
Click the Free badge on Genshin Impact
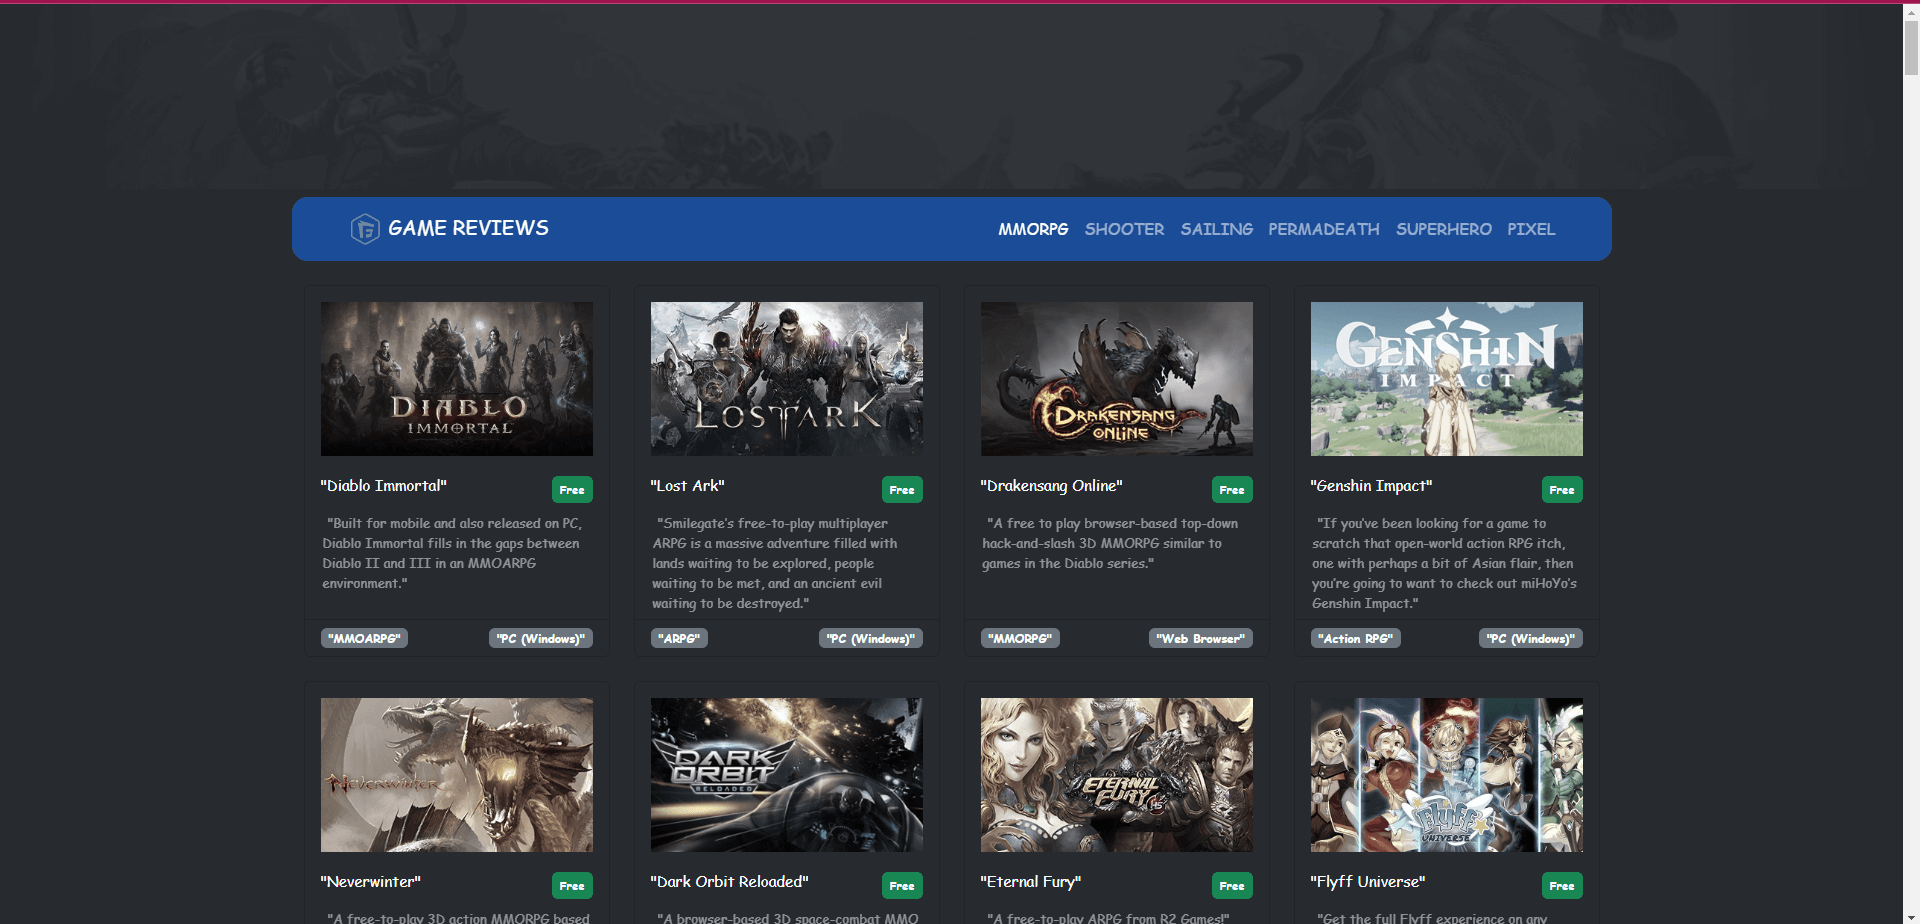click(x=1562, y=490)
